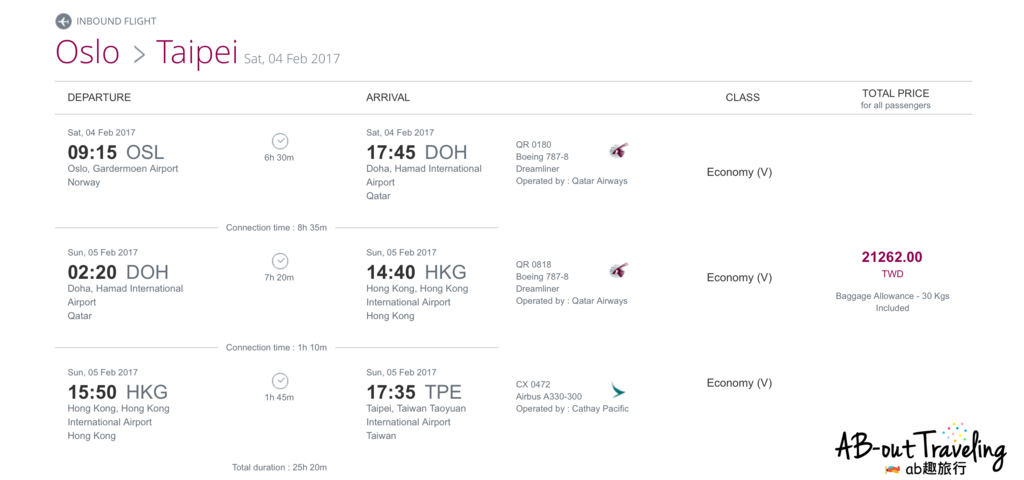Click the TOTAL PRICE column header
Viewport: 1024px width, 480px height.
click(895, 94)
